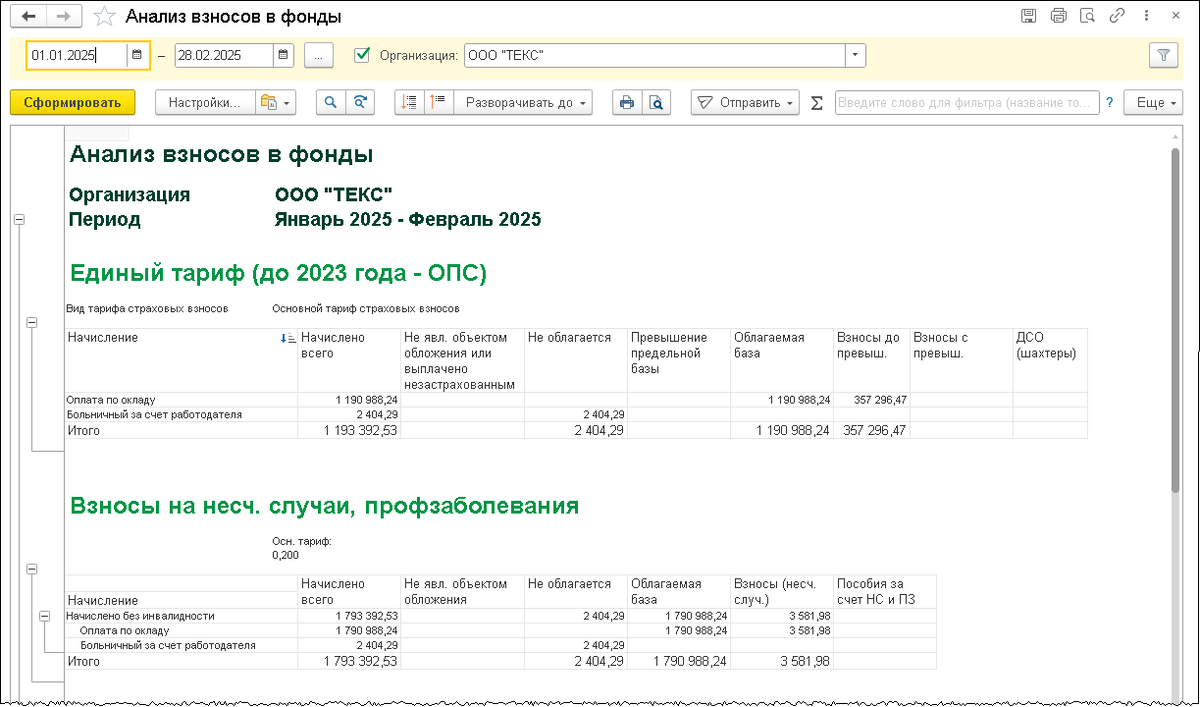The width and height of the screenshot is (1200, 707).
Task: Open period selection with the ellipsis button
Action: (318, 56)
